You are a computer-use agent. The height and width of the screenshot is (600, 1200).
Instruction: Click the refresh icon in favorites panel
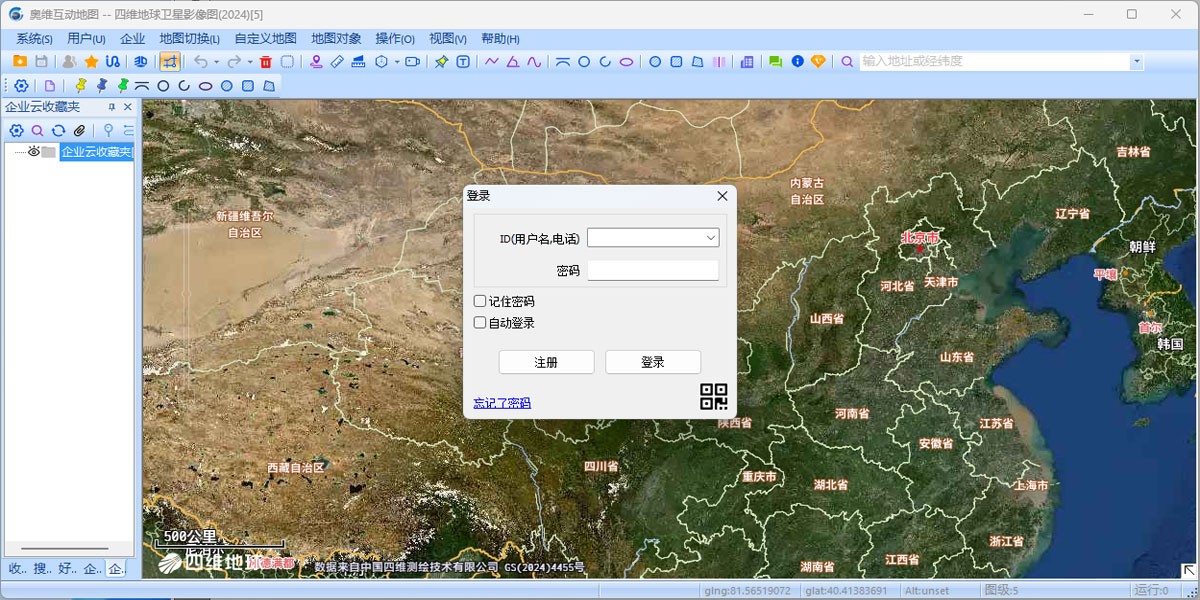pyautogui.click(x=58, y=131)
